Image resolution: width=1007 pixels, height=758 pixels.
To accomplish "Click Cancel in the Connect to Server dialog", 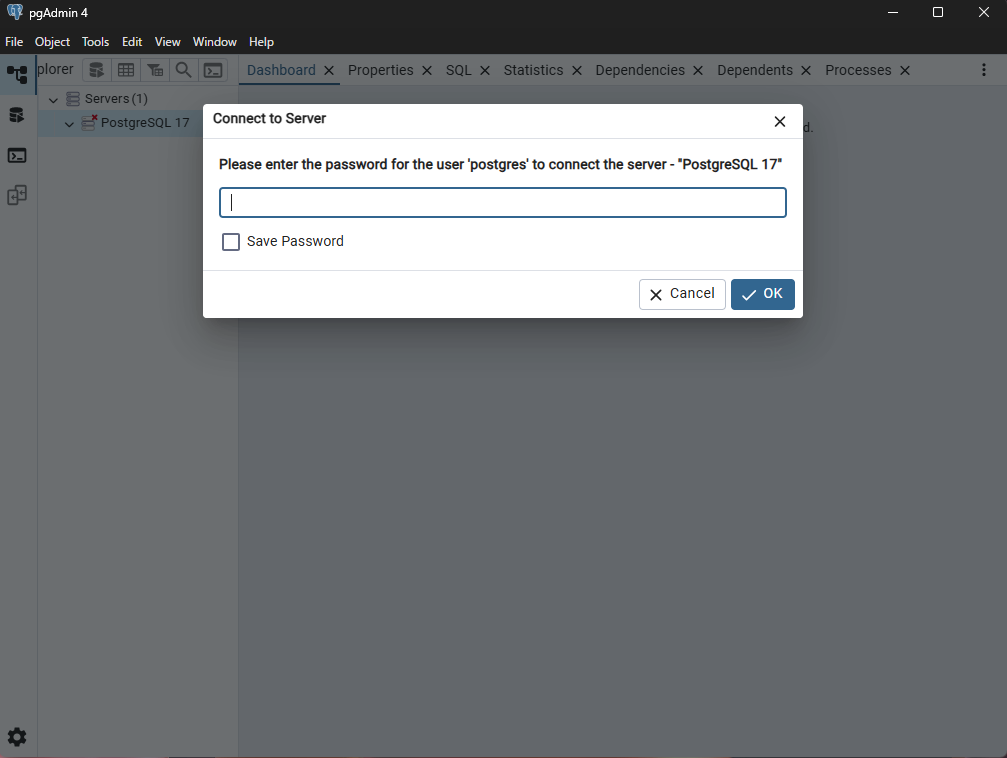I will (682, 294).
